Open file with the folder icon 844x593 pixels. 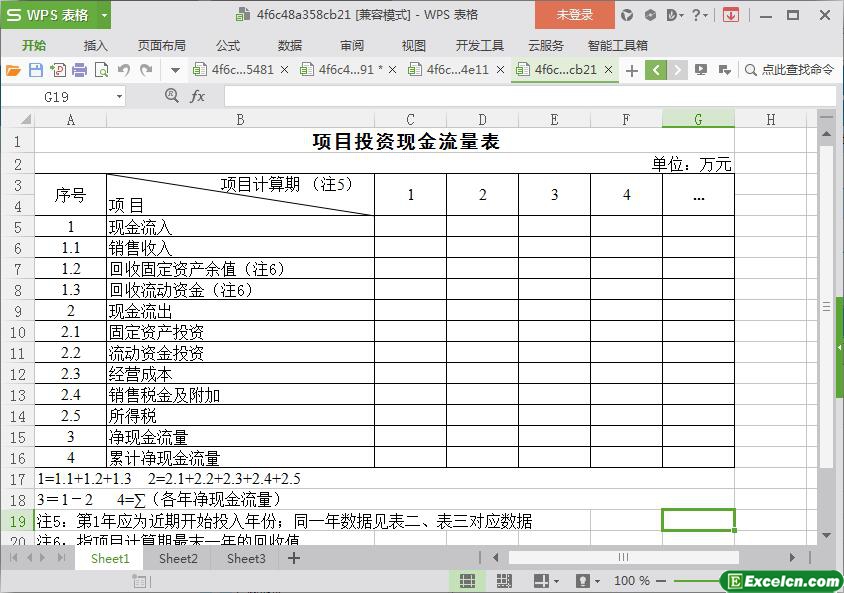coord(13,70)
